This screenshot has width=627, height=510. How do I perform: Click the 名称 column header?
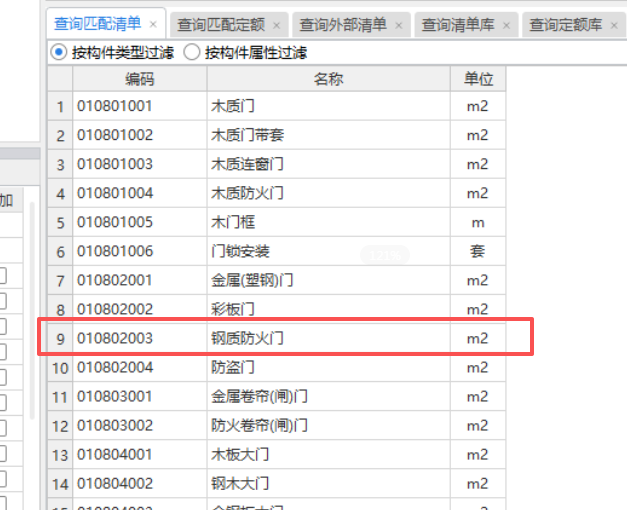(x=328, y=79)
